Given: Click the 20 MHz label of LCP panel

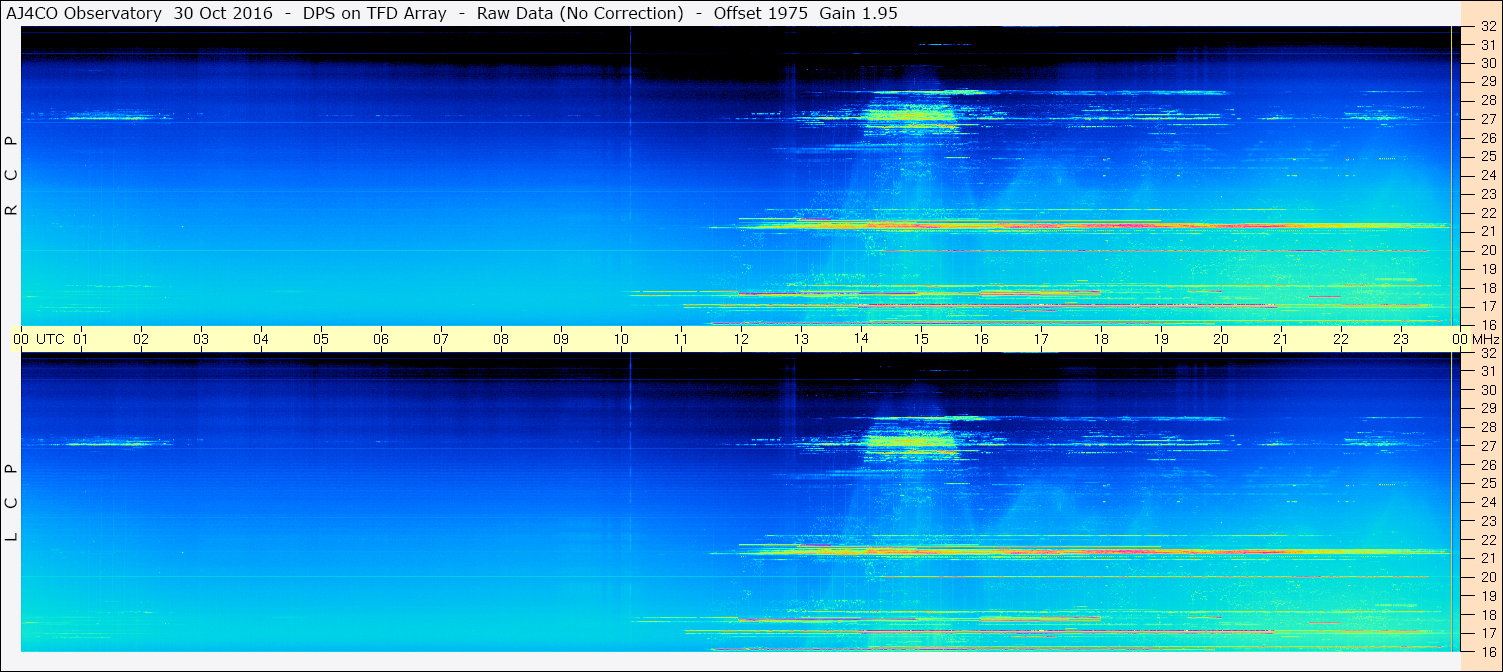Looking at the screenshot, I should point(1487,577).
